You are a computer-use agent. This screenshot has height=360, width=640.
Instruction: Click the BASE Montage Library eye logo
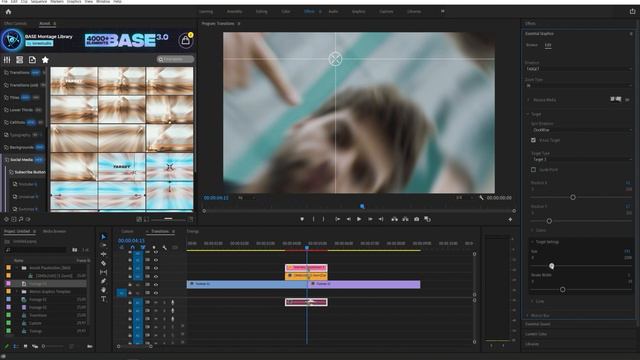coord(12,40)
